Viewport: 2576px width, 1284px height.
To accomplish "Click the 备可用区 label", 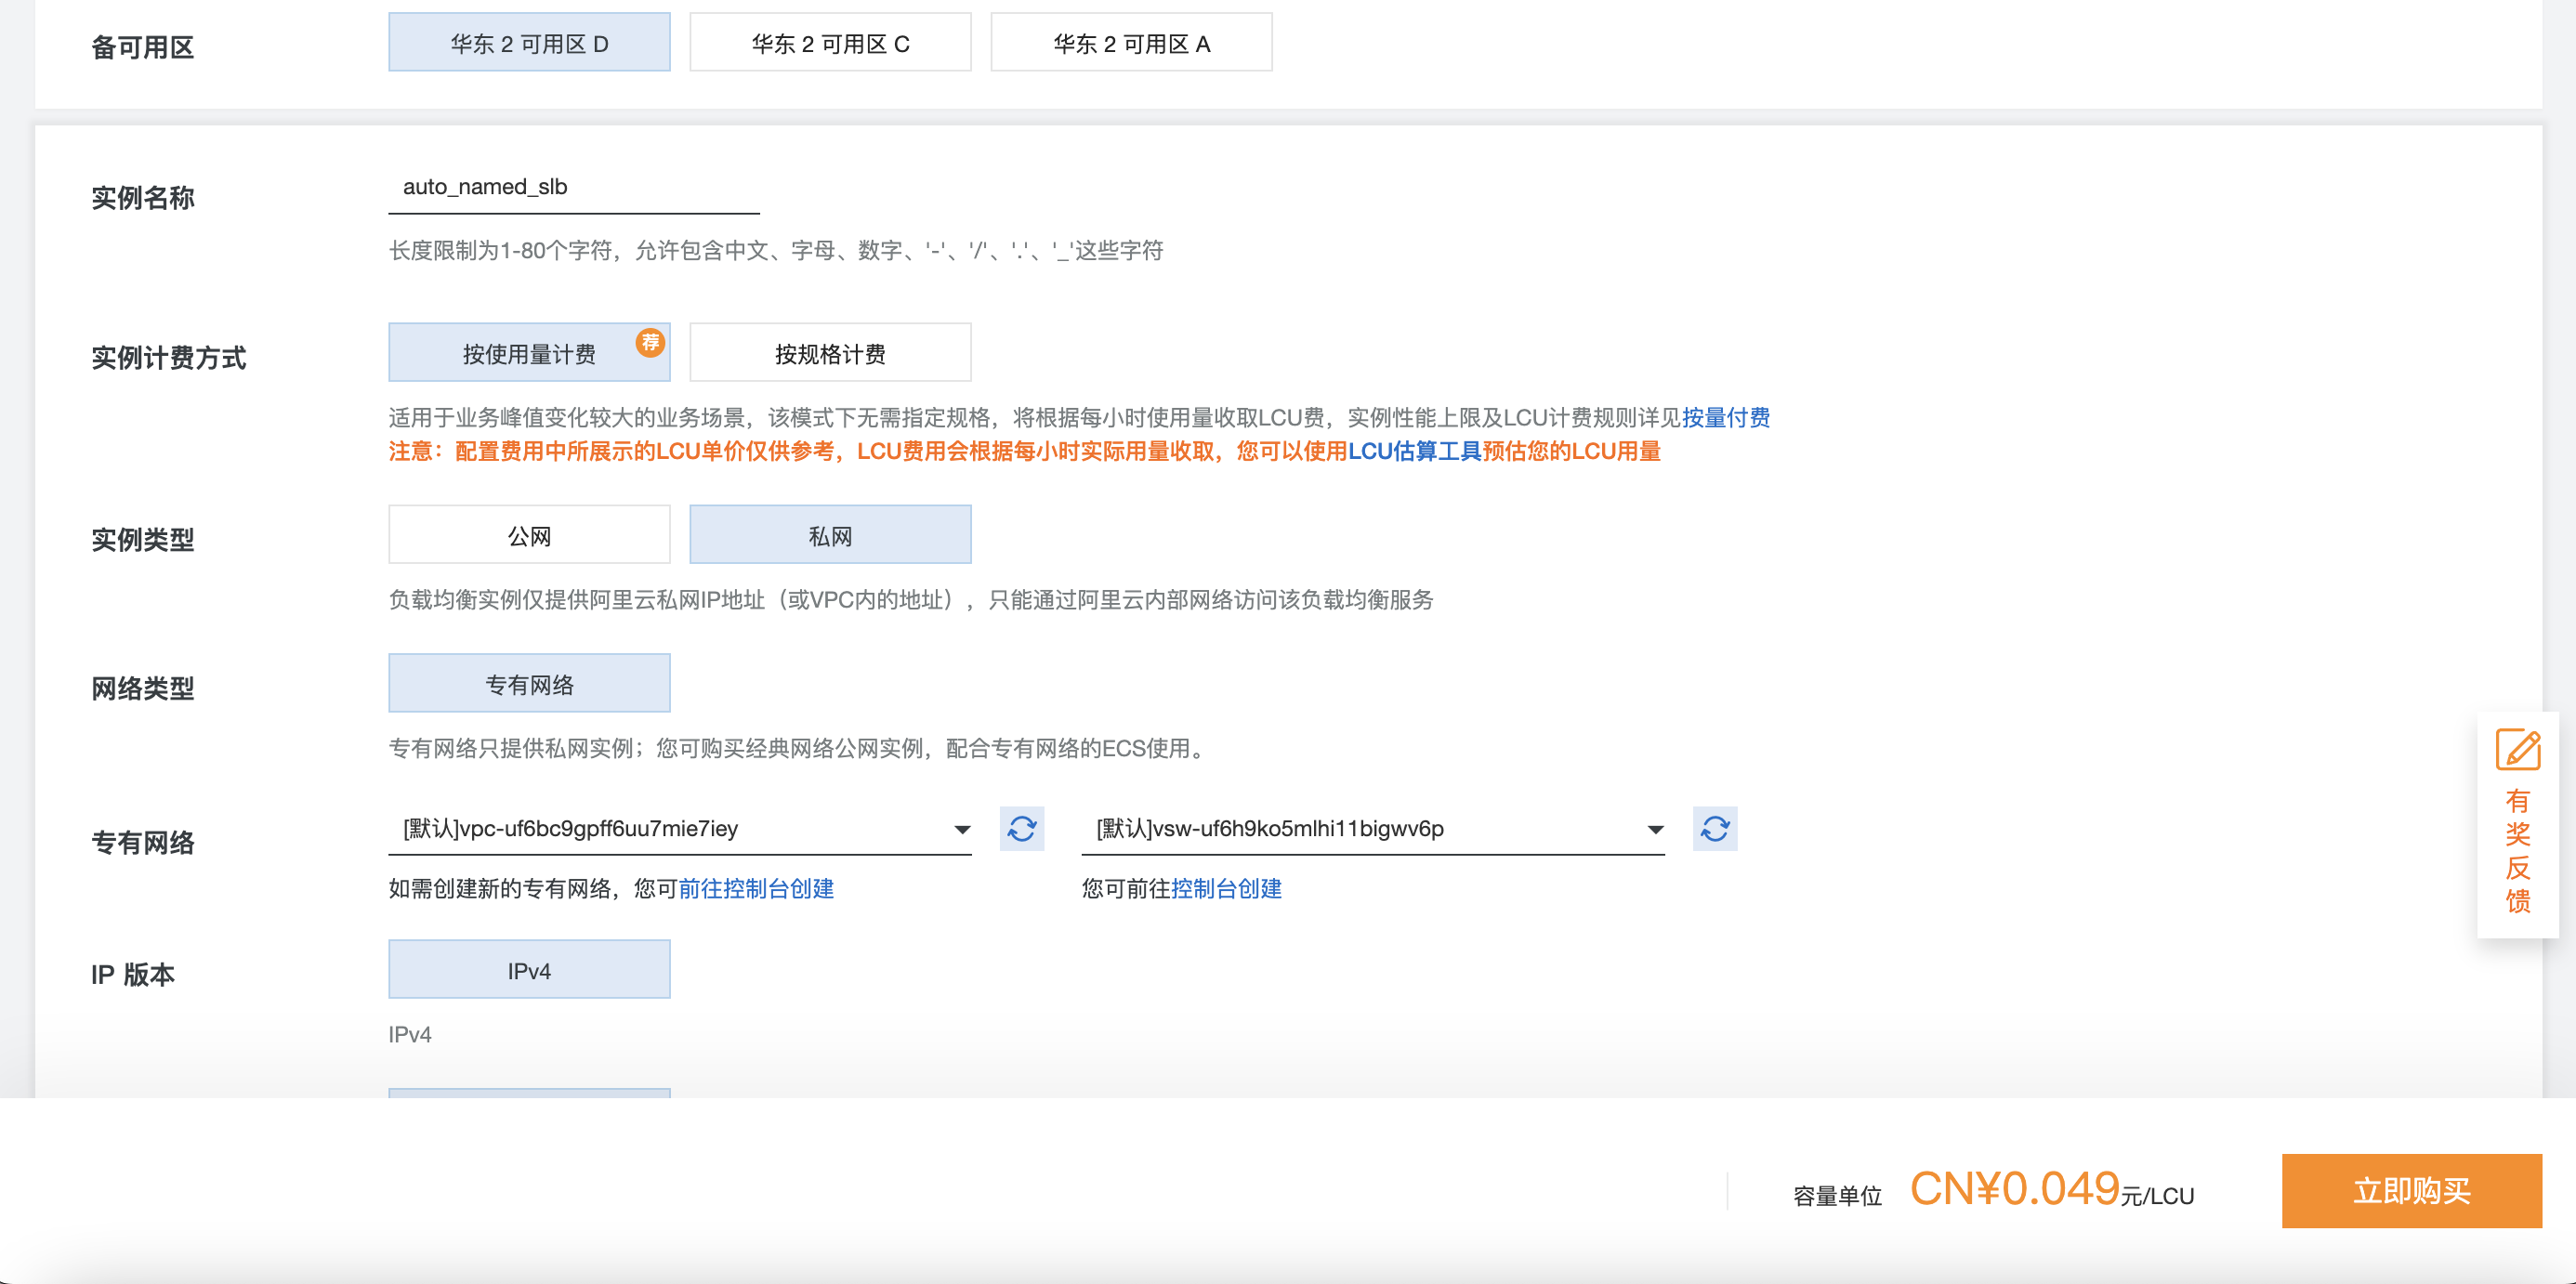I will coord(142,47).
